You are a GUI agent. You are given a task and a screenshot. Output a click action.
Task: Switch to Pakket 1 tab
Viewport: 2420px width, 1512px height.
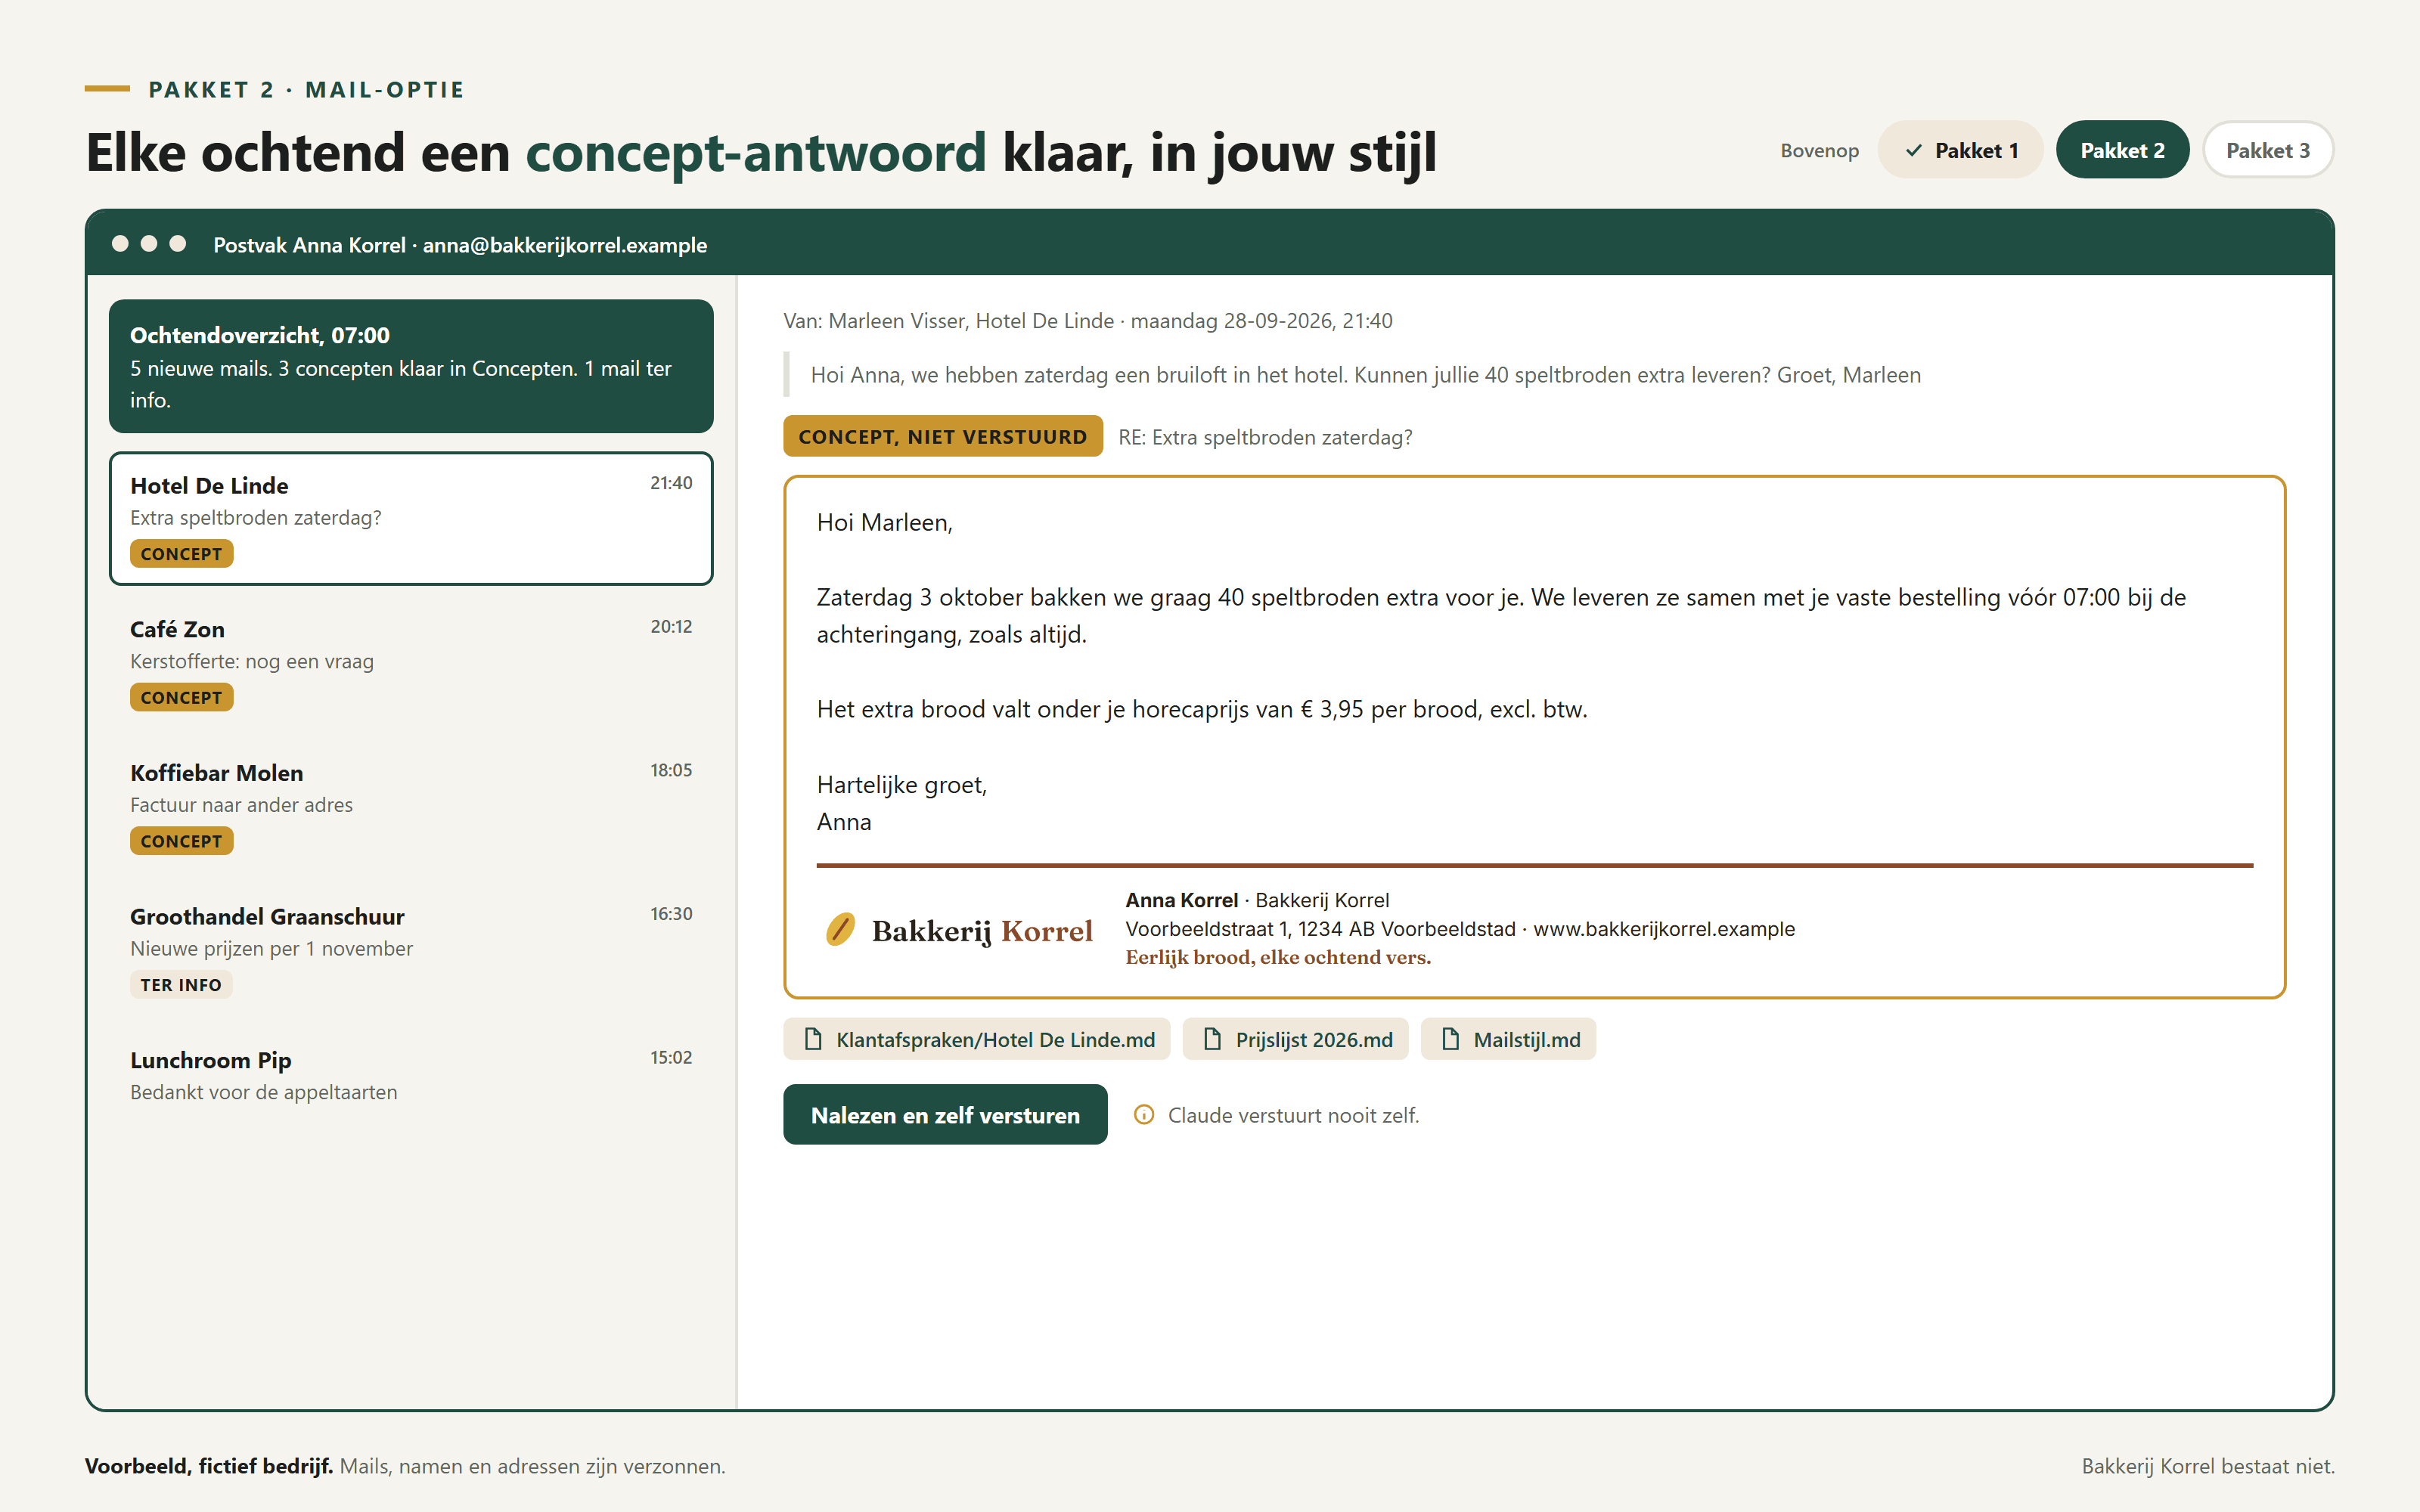pyautogui.click(x=1960, y=150)
